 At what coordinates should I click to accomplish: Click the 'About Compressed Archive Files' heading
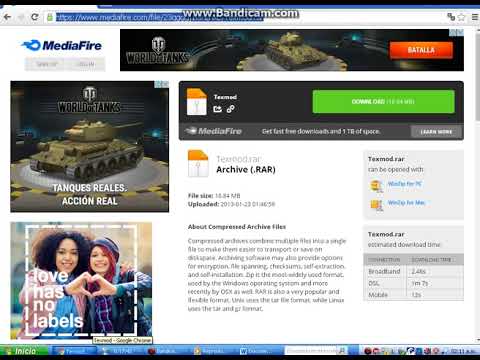tap(237, 227)
